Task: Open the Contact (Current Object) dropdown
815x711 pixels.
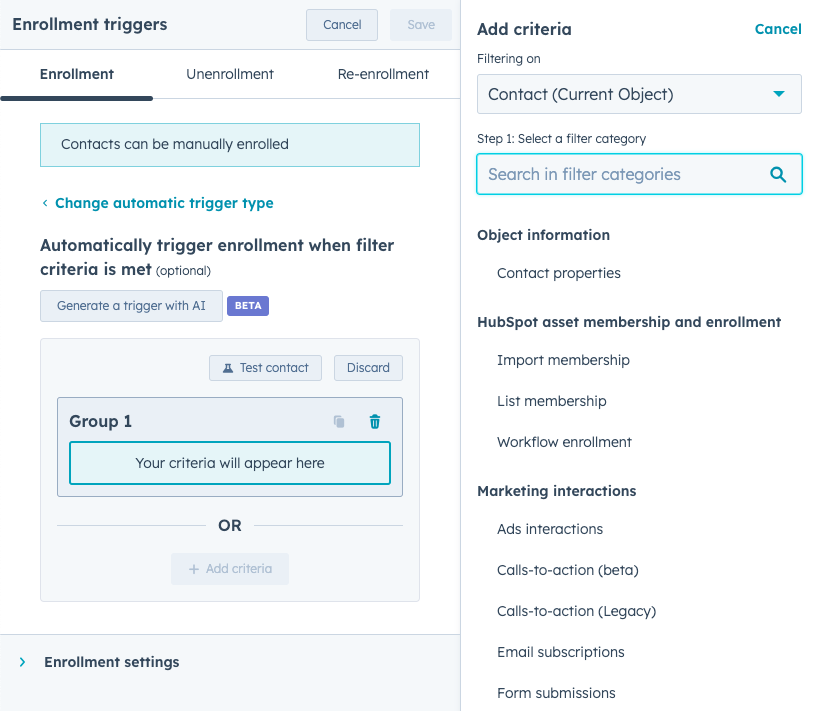Action: [x=638, y=93]
